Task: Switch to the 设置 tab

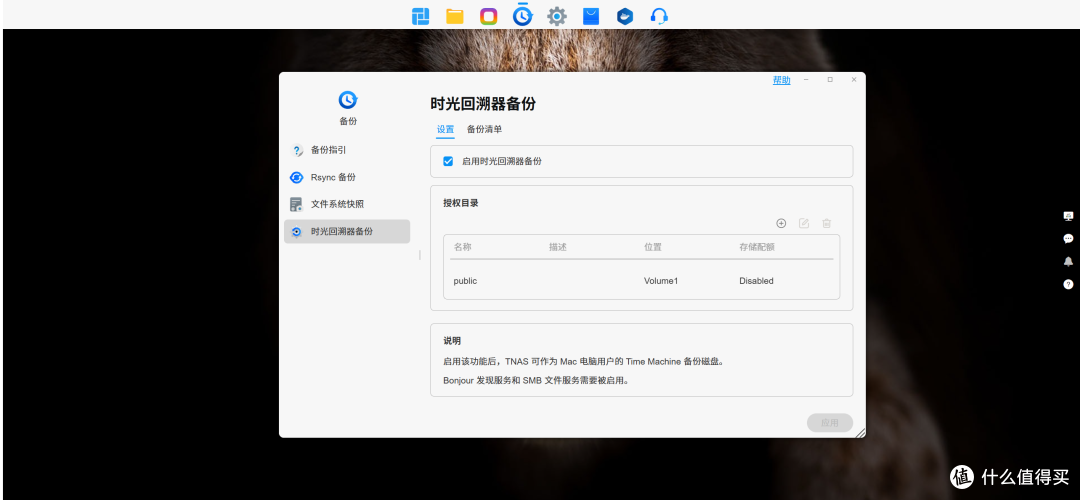Action: pyautogui.click(x=446, y=129)
